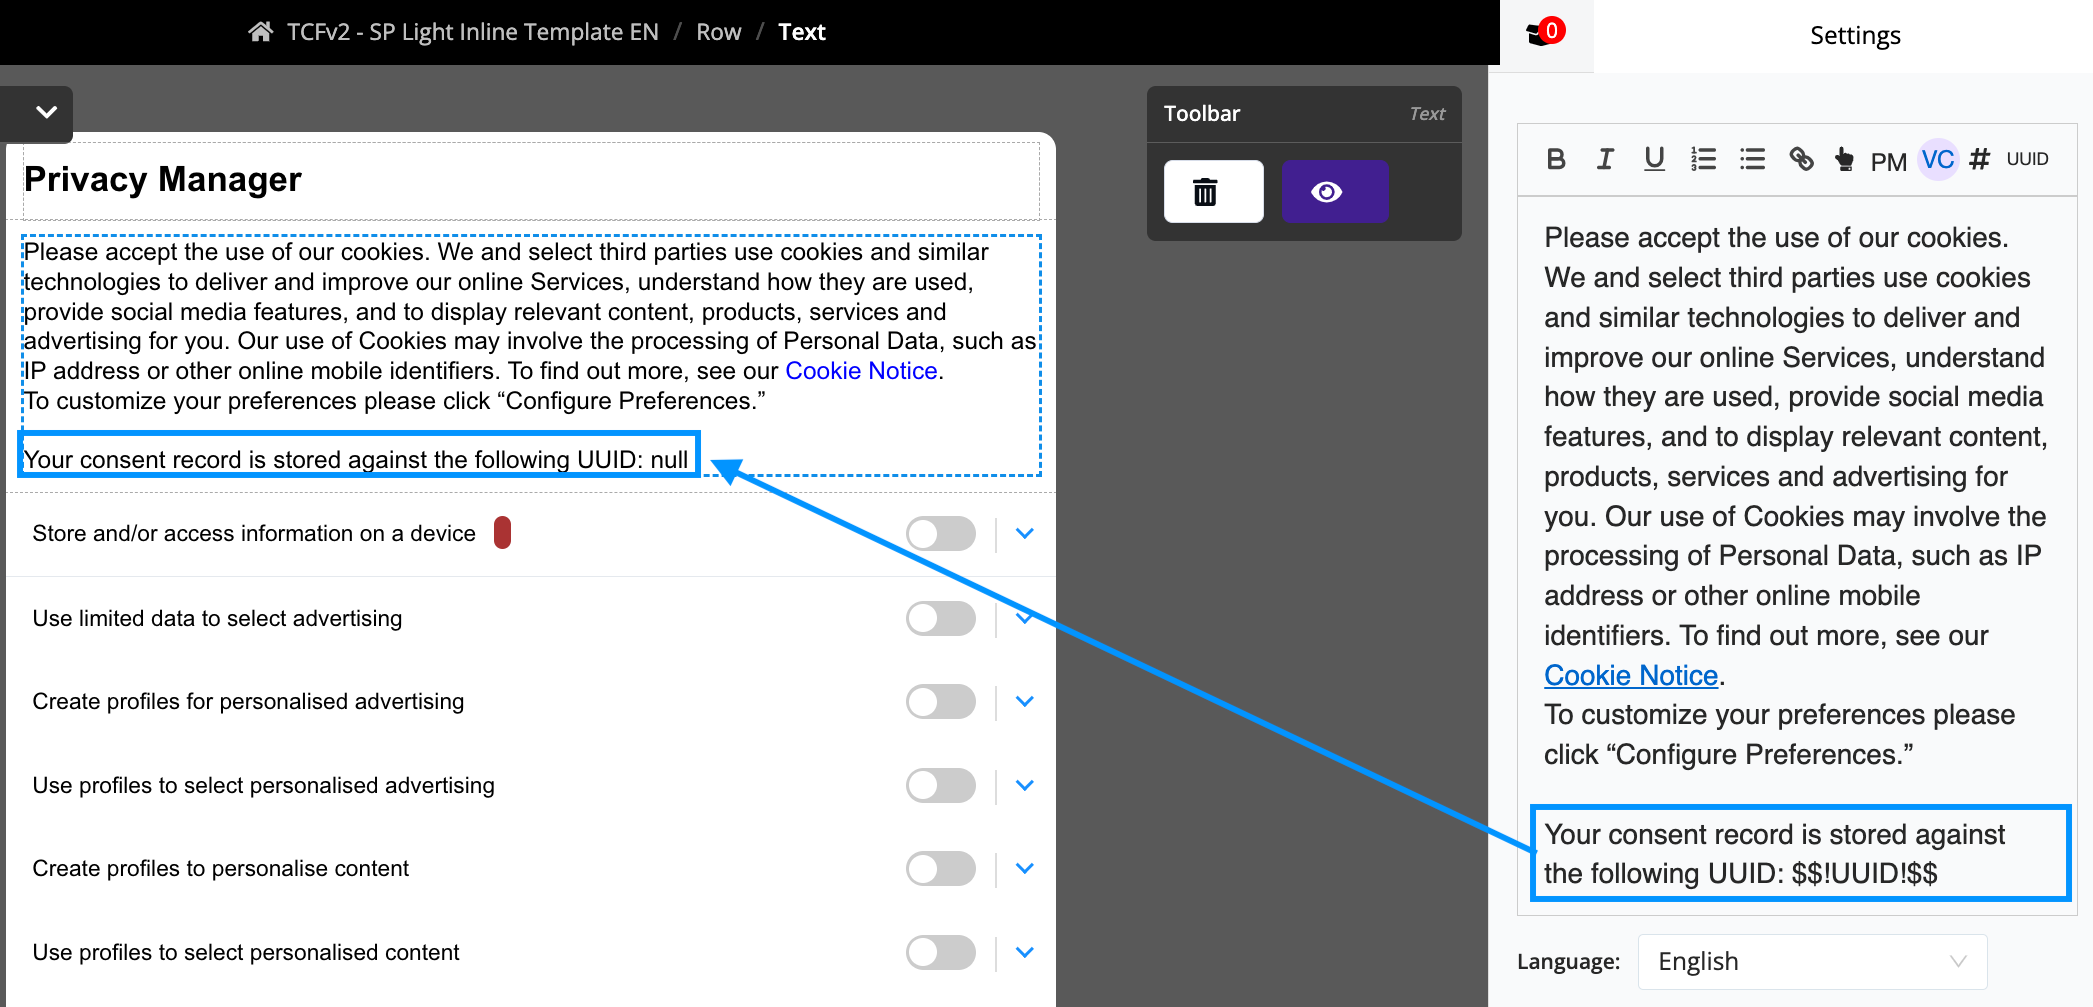This screenshot has width=2093, height=1007.
Task: Toggle preview with the eye button
Action: pyautogui.click(x=1335, y=191)
